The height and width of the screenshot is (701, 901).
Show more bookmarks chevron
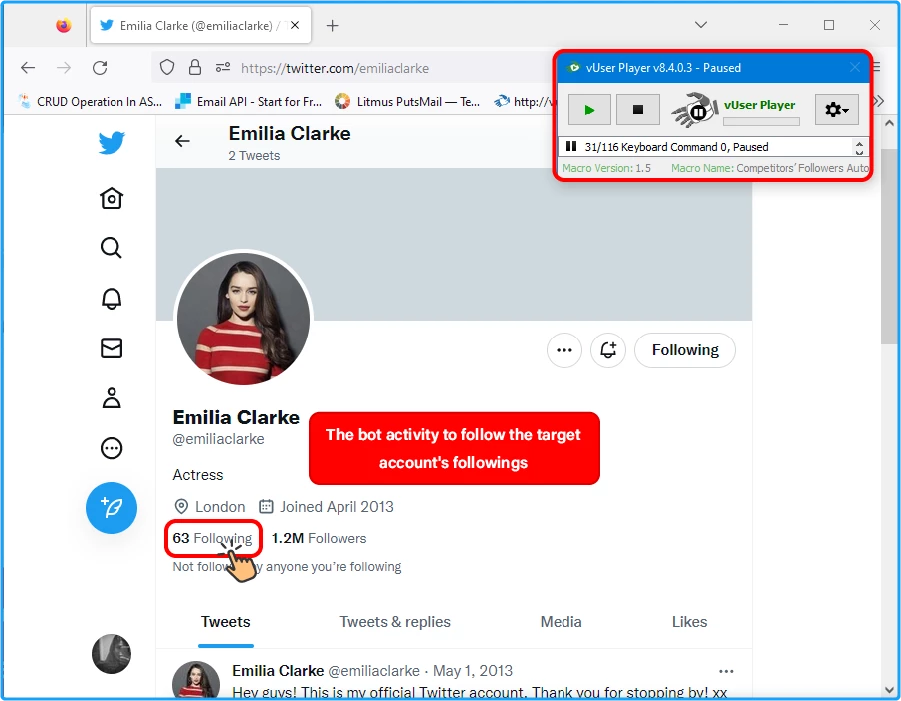click(878, 102)
